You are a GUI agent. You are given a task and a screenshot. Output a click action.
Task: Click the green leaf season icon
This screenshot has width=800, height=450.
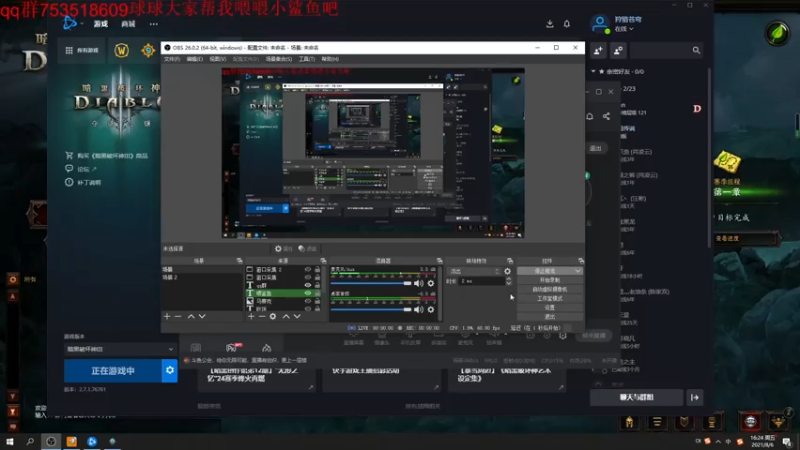pos(777,34)
